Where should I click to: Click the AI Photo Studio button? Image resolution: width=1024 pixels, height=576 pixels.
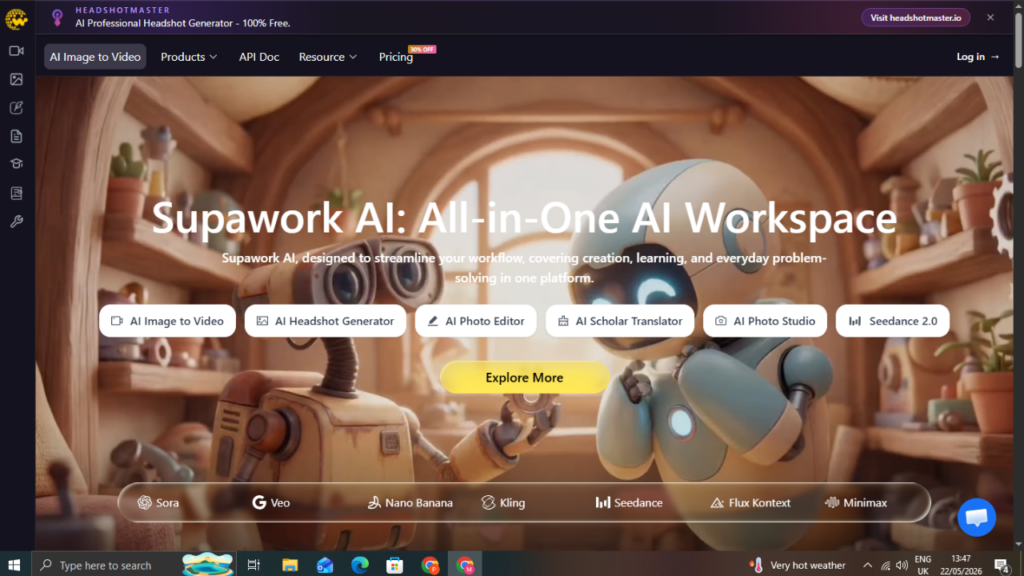765,321
